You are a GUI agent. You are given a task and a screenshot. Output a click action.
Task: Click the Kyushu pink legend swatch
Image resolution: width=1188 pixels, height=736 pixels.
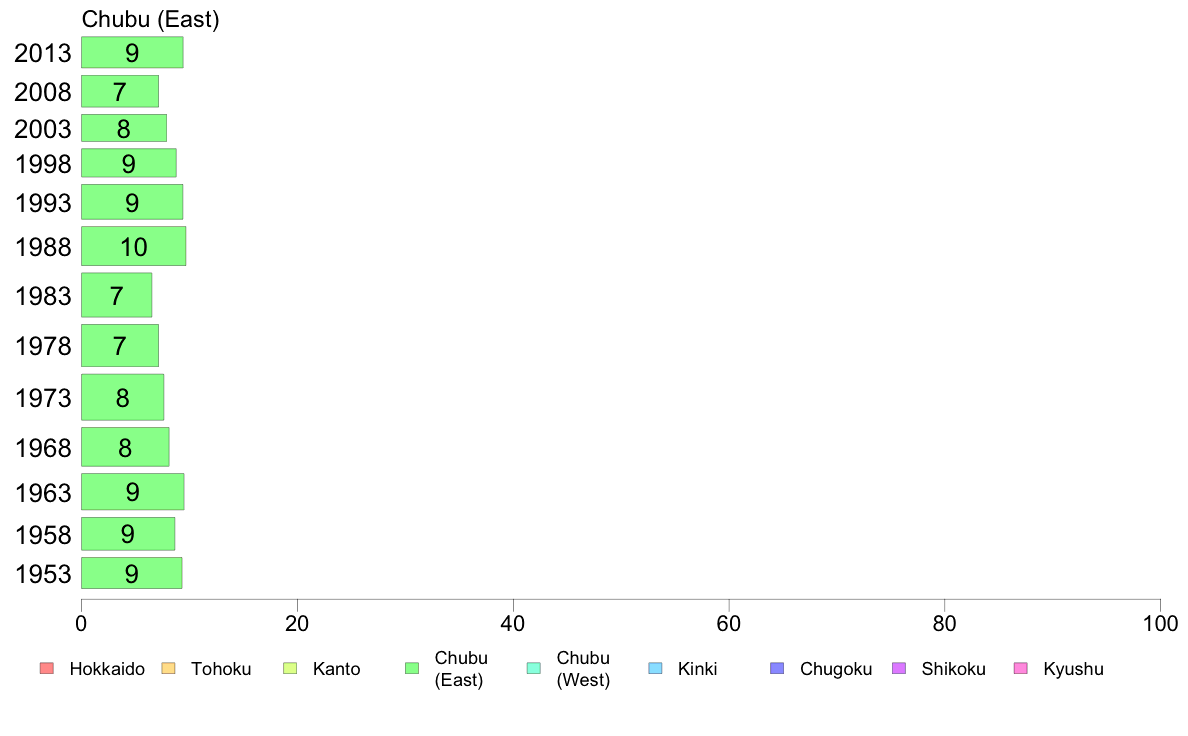[x=1021, y=669]
